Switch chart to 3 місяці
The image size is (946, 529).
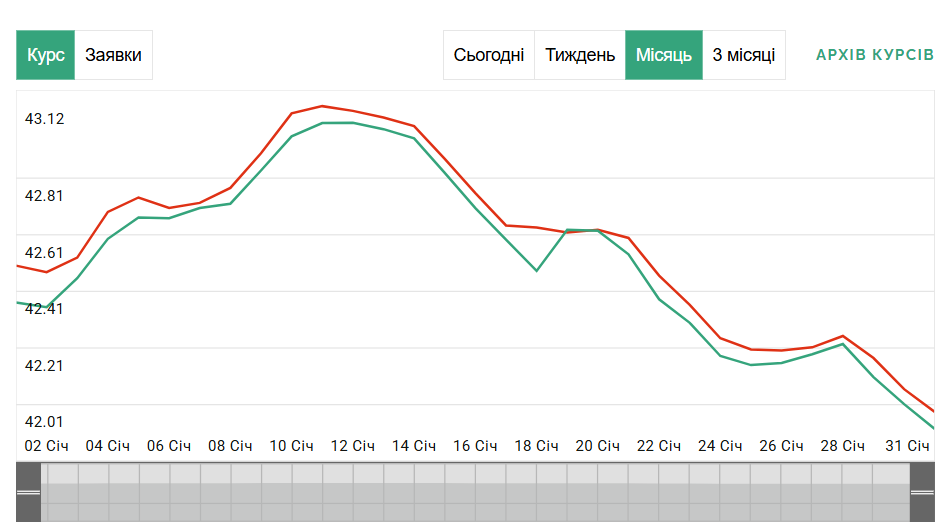point(743,55)
